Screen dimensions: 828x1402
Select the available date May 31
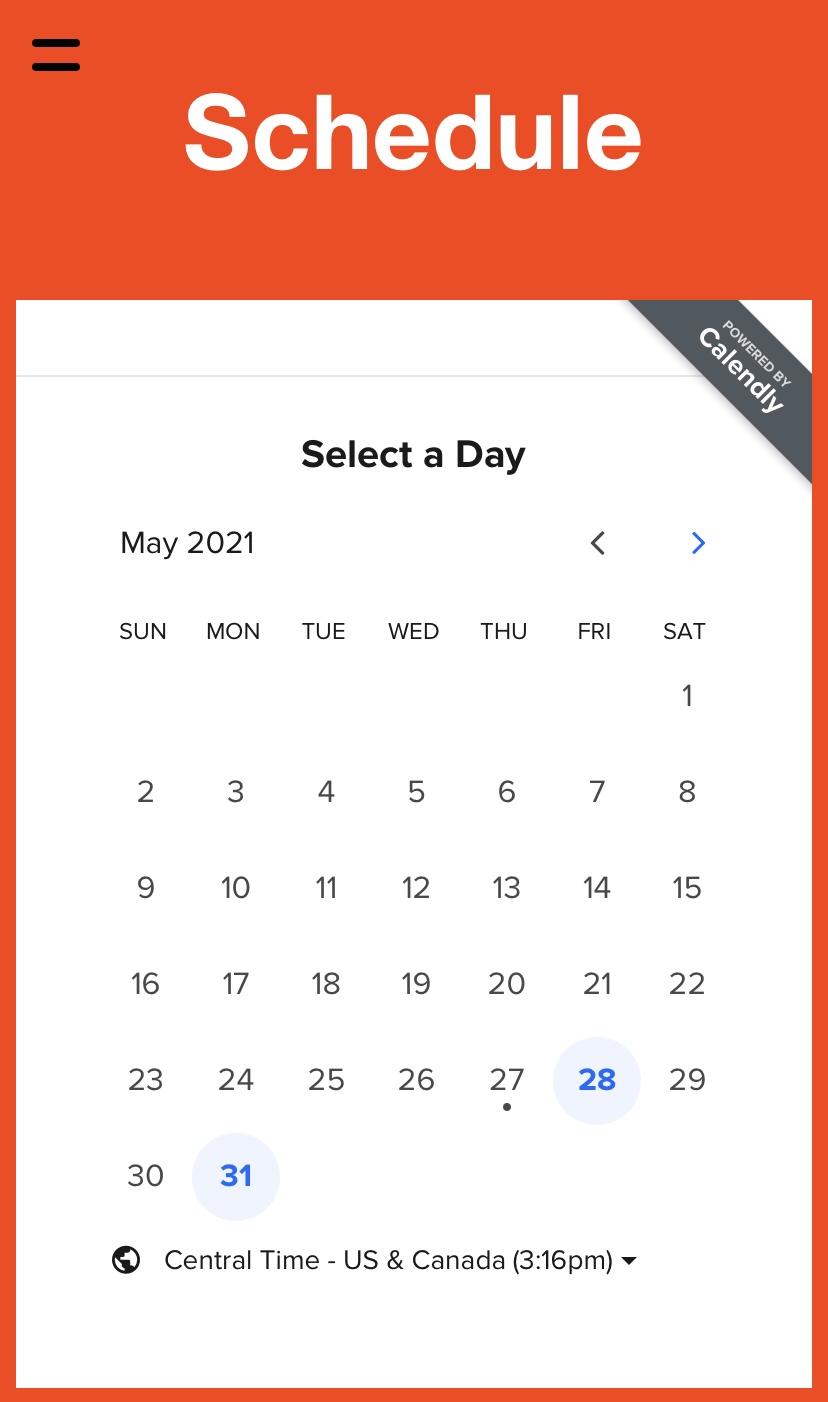[236, 1176]
